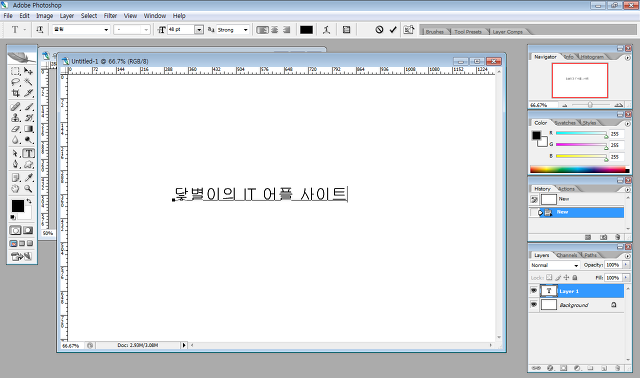Open the font style dropdown
The width and height of the screenshot is (640, 378).
tap(146, 30)
